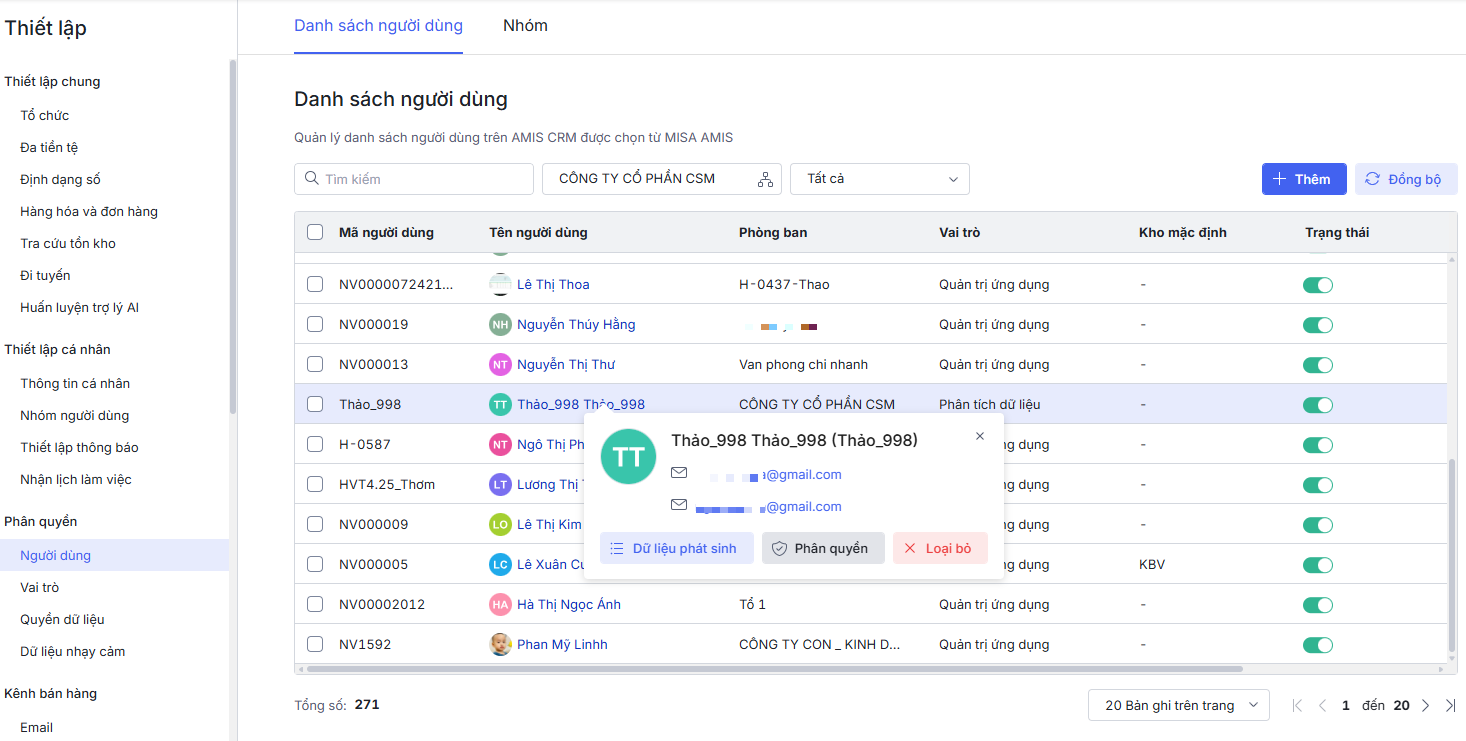Toggle status switch for Lê Thị Thoa

(x=1318, y=285)
